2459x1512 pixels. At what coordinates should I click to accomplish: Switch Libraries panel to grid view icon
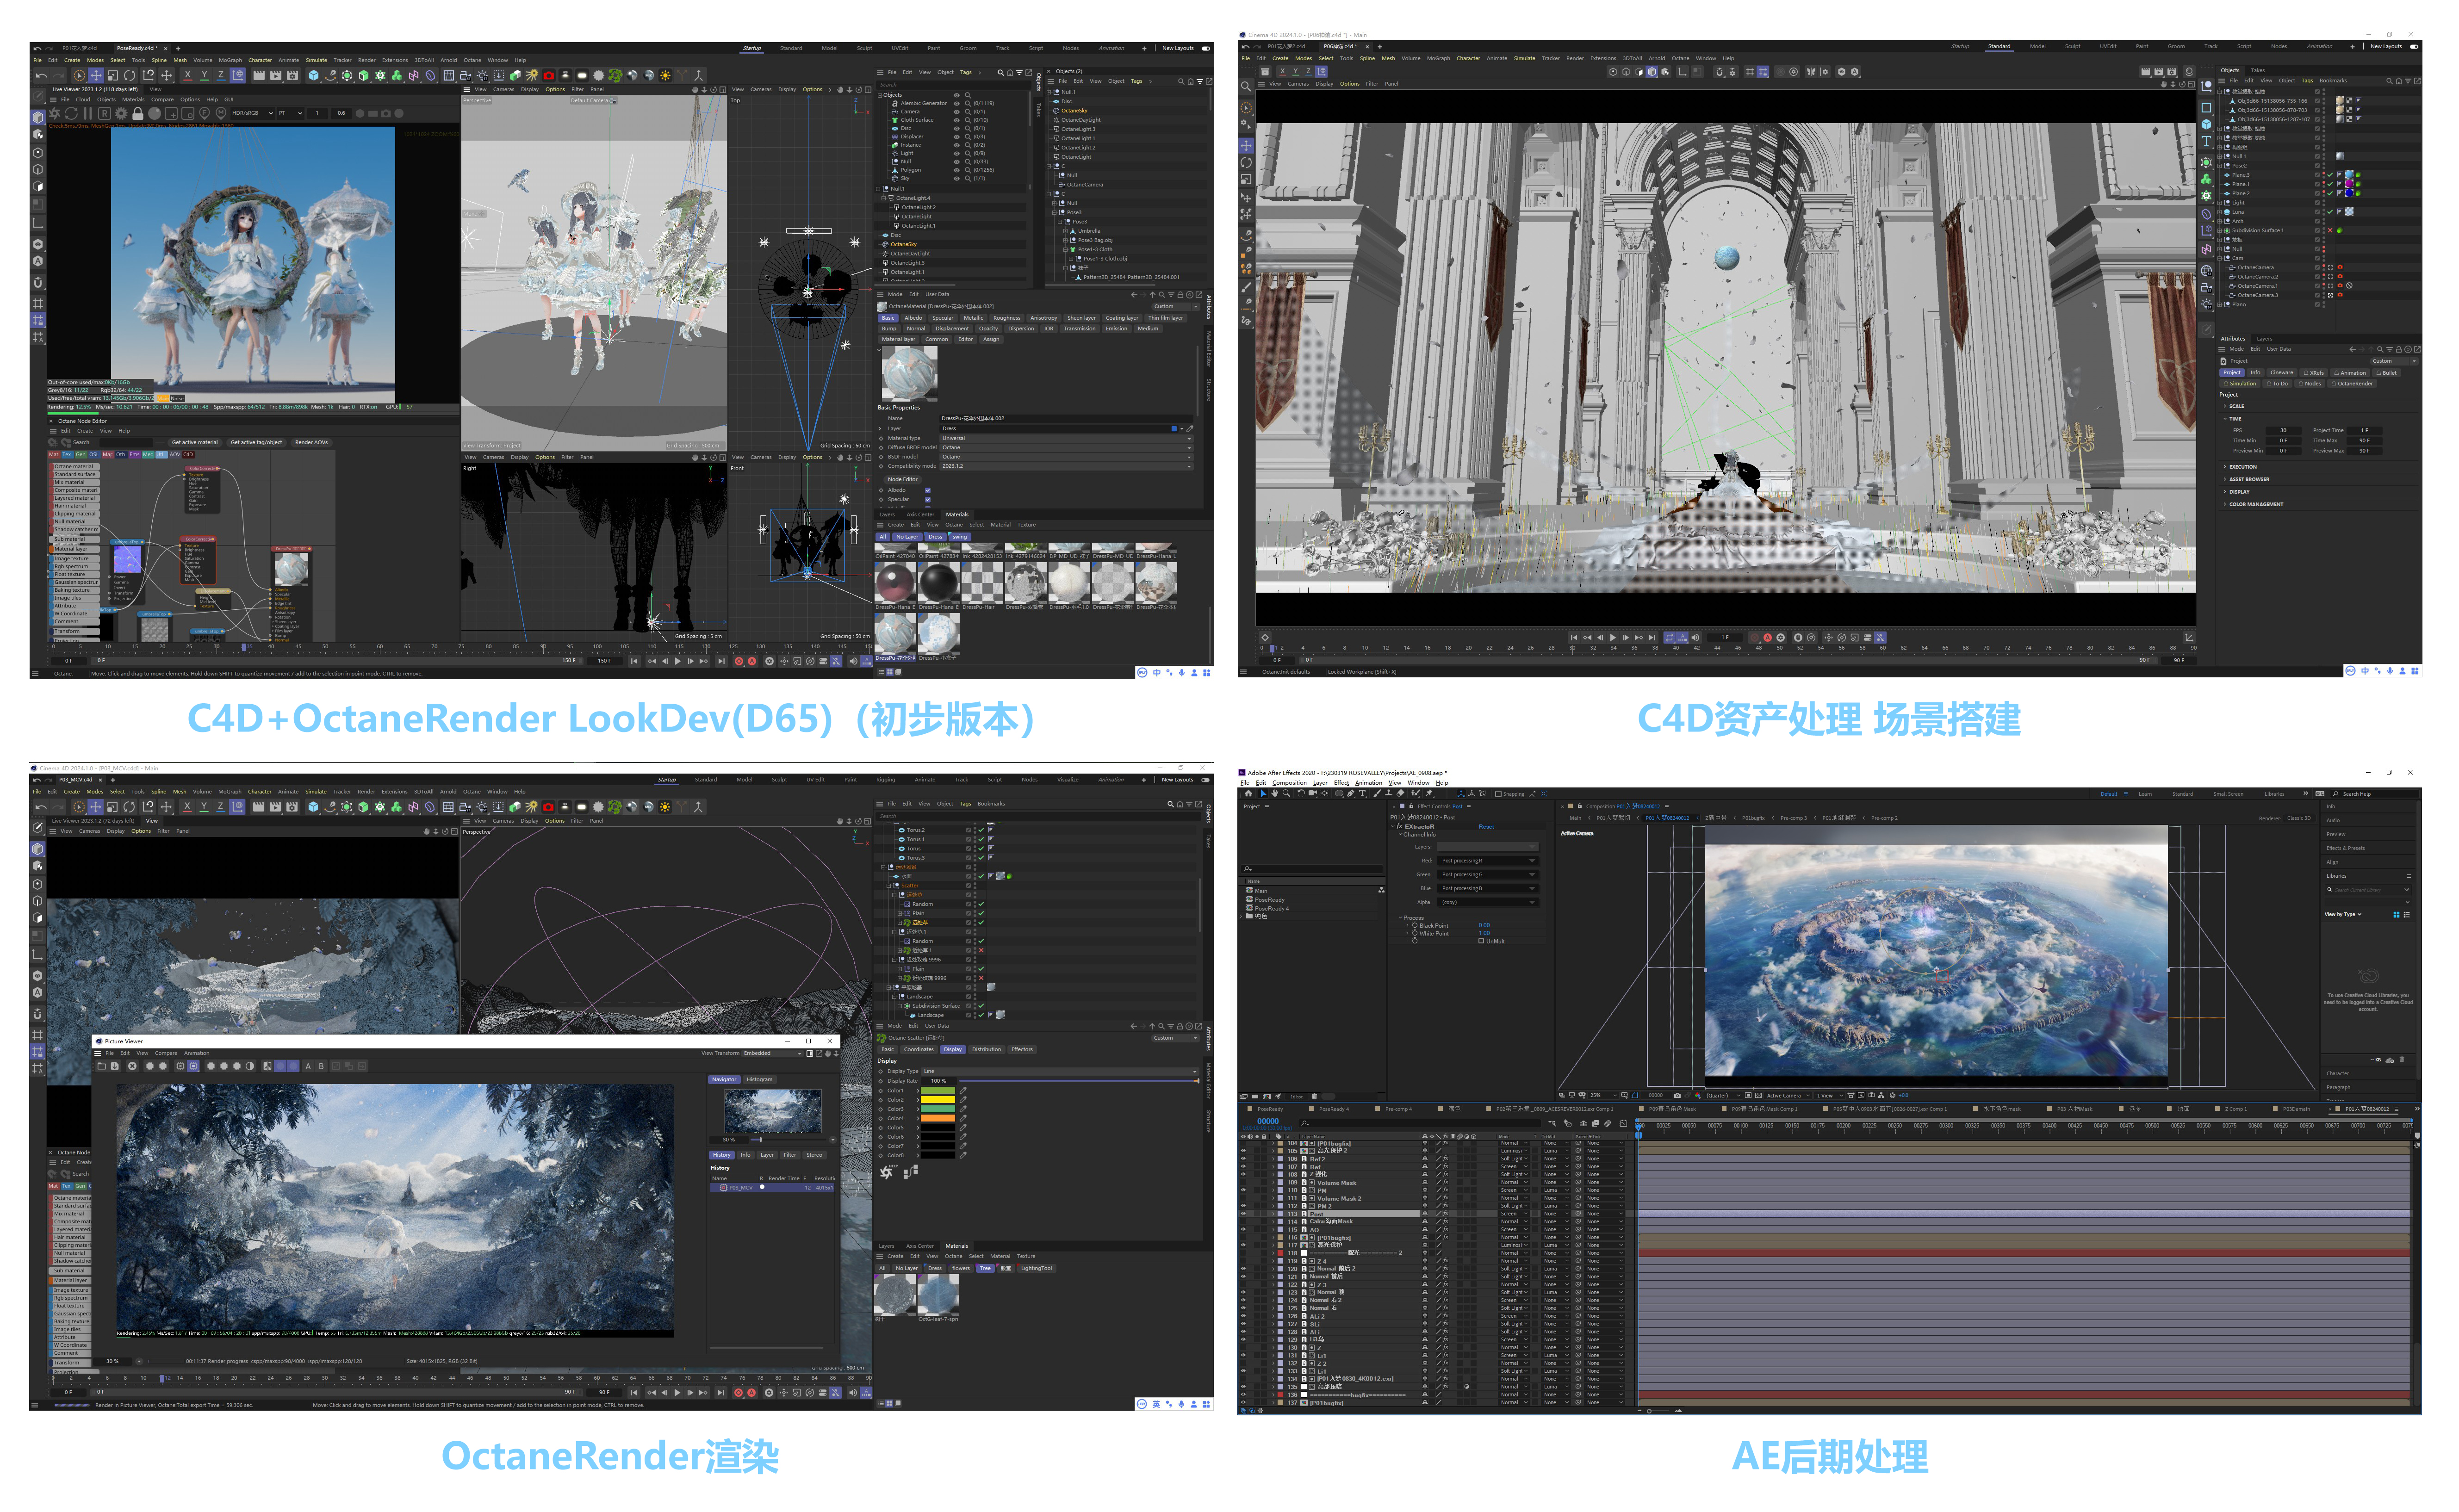click(x=2397, y=915)
